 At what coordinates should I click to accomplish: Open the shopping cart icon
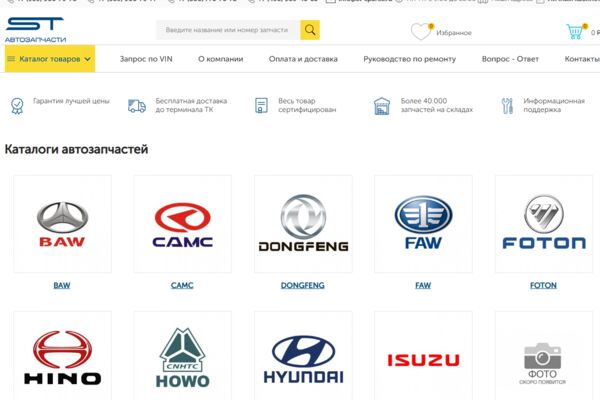tap(576, 31)
